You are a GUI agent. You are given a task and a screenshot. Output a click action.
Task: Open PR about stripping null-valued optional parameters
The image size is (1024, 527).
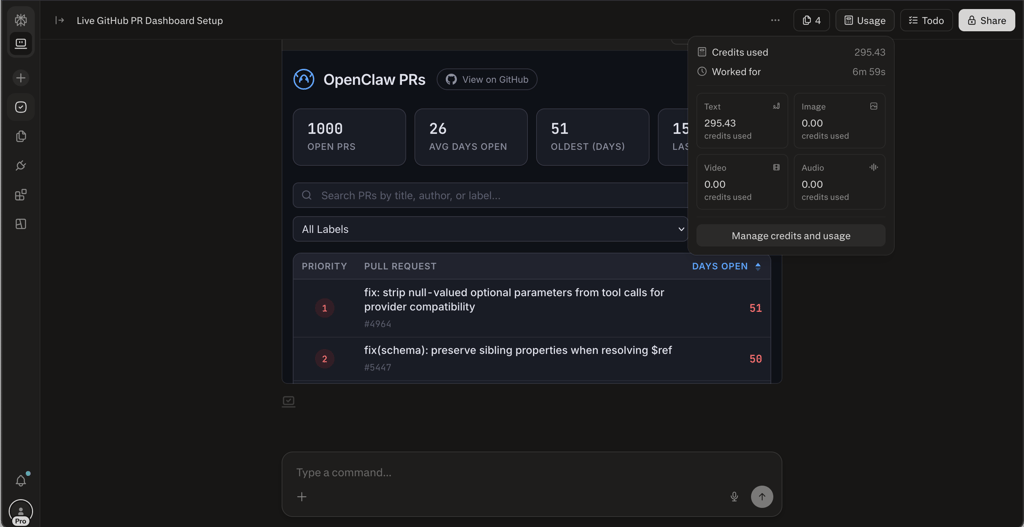coord(514,300)
